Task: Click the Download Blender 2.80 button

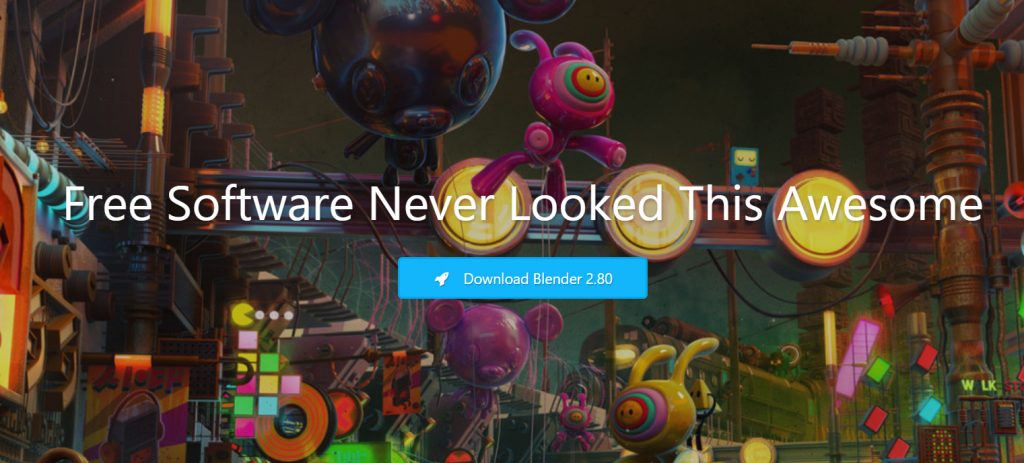Action: pyautogui.click(x=522, y=278)
